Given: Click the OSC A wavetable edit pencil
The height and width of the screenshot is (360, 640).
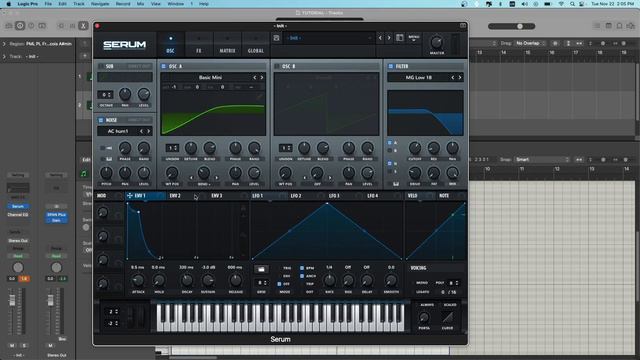Looking at the screenshot, I should (x=259, y=96).
